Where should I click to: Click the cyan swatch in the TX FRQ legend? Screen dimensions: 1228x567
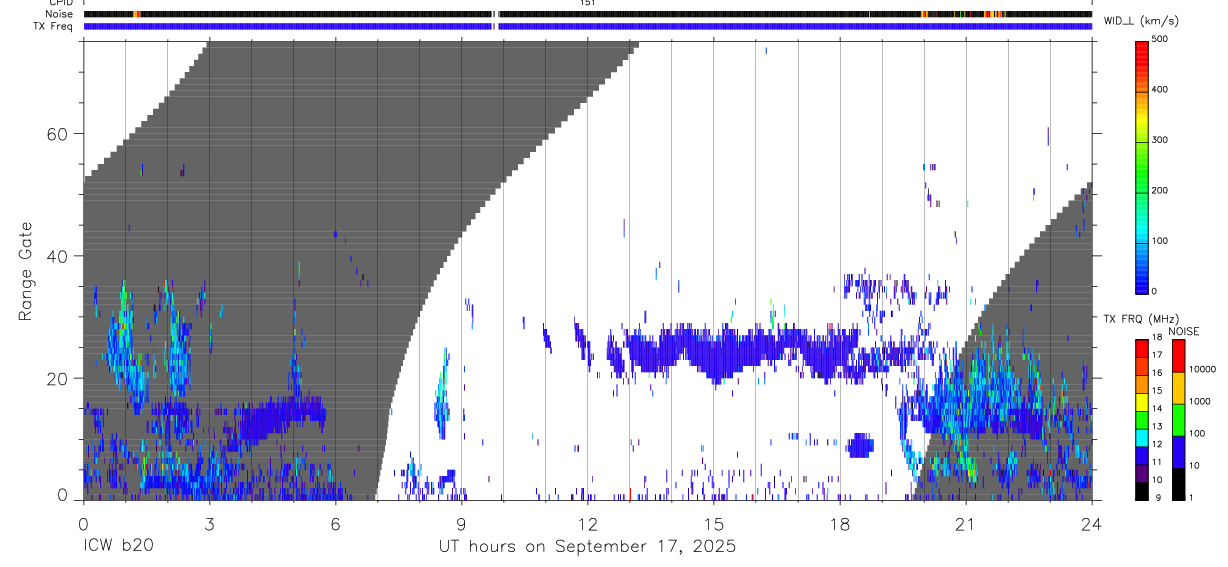click(x=1142, y=438)
